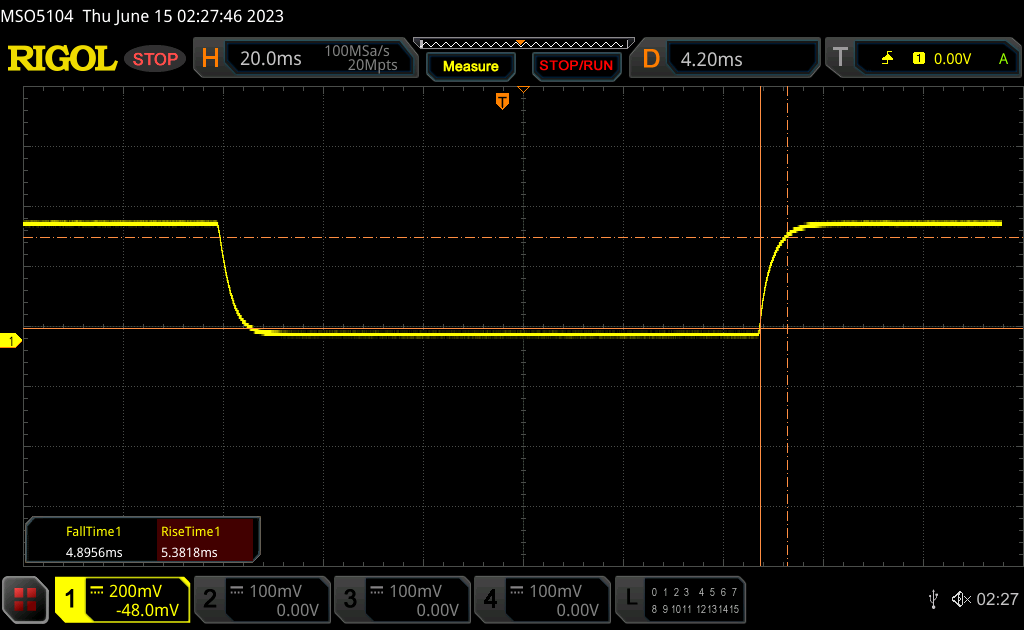Click the digital channels 0-15 label panel

[x=695, y=601]
